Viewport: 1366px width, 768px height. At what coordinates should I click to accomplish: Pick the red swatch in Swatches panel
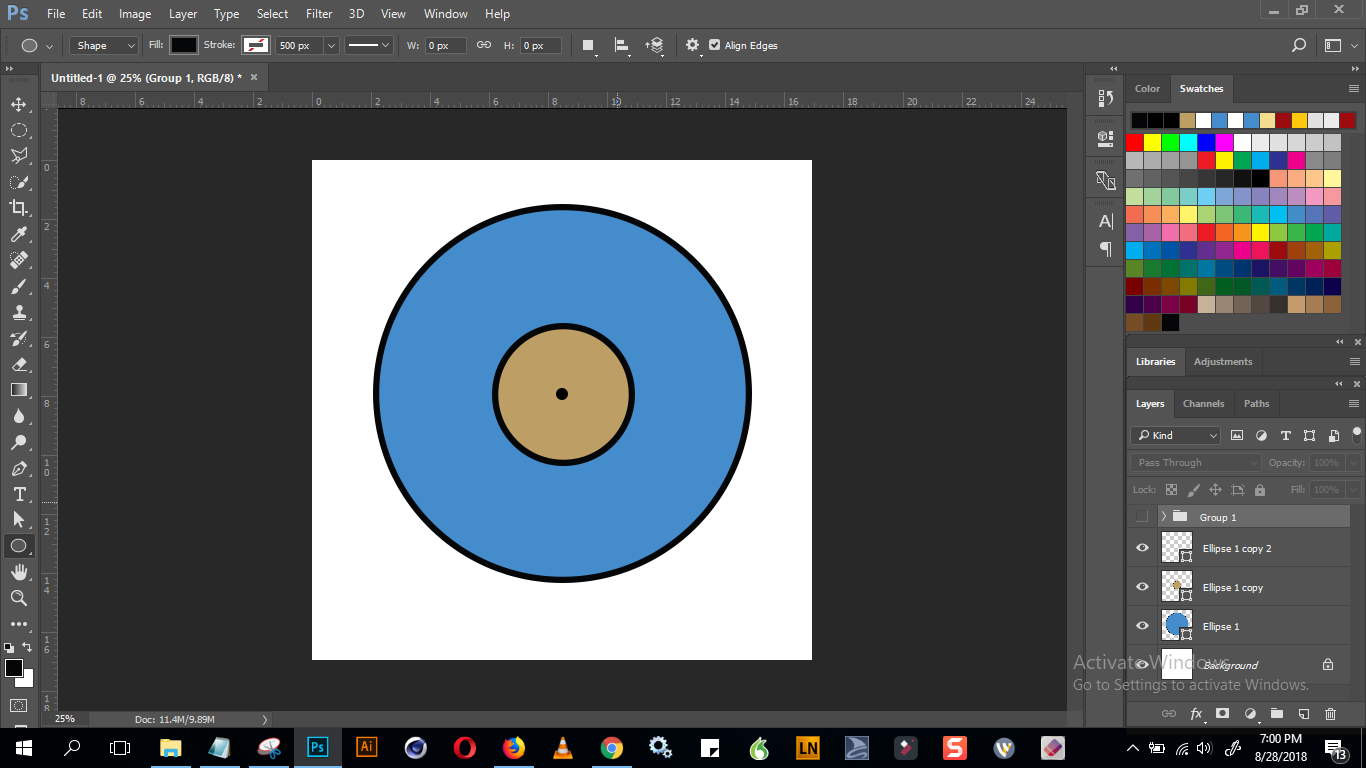(x=1134, y=142)
